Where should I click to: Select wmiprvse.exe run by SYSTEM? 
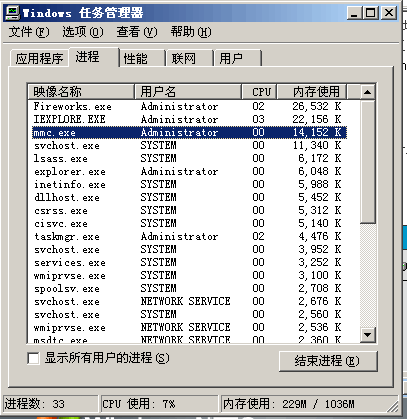[x=189, y=275]
